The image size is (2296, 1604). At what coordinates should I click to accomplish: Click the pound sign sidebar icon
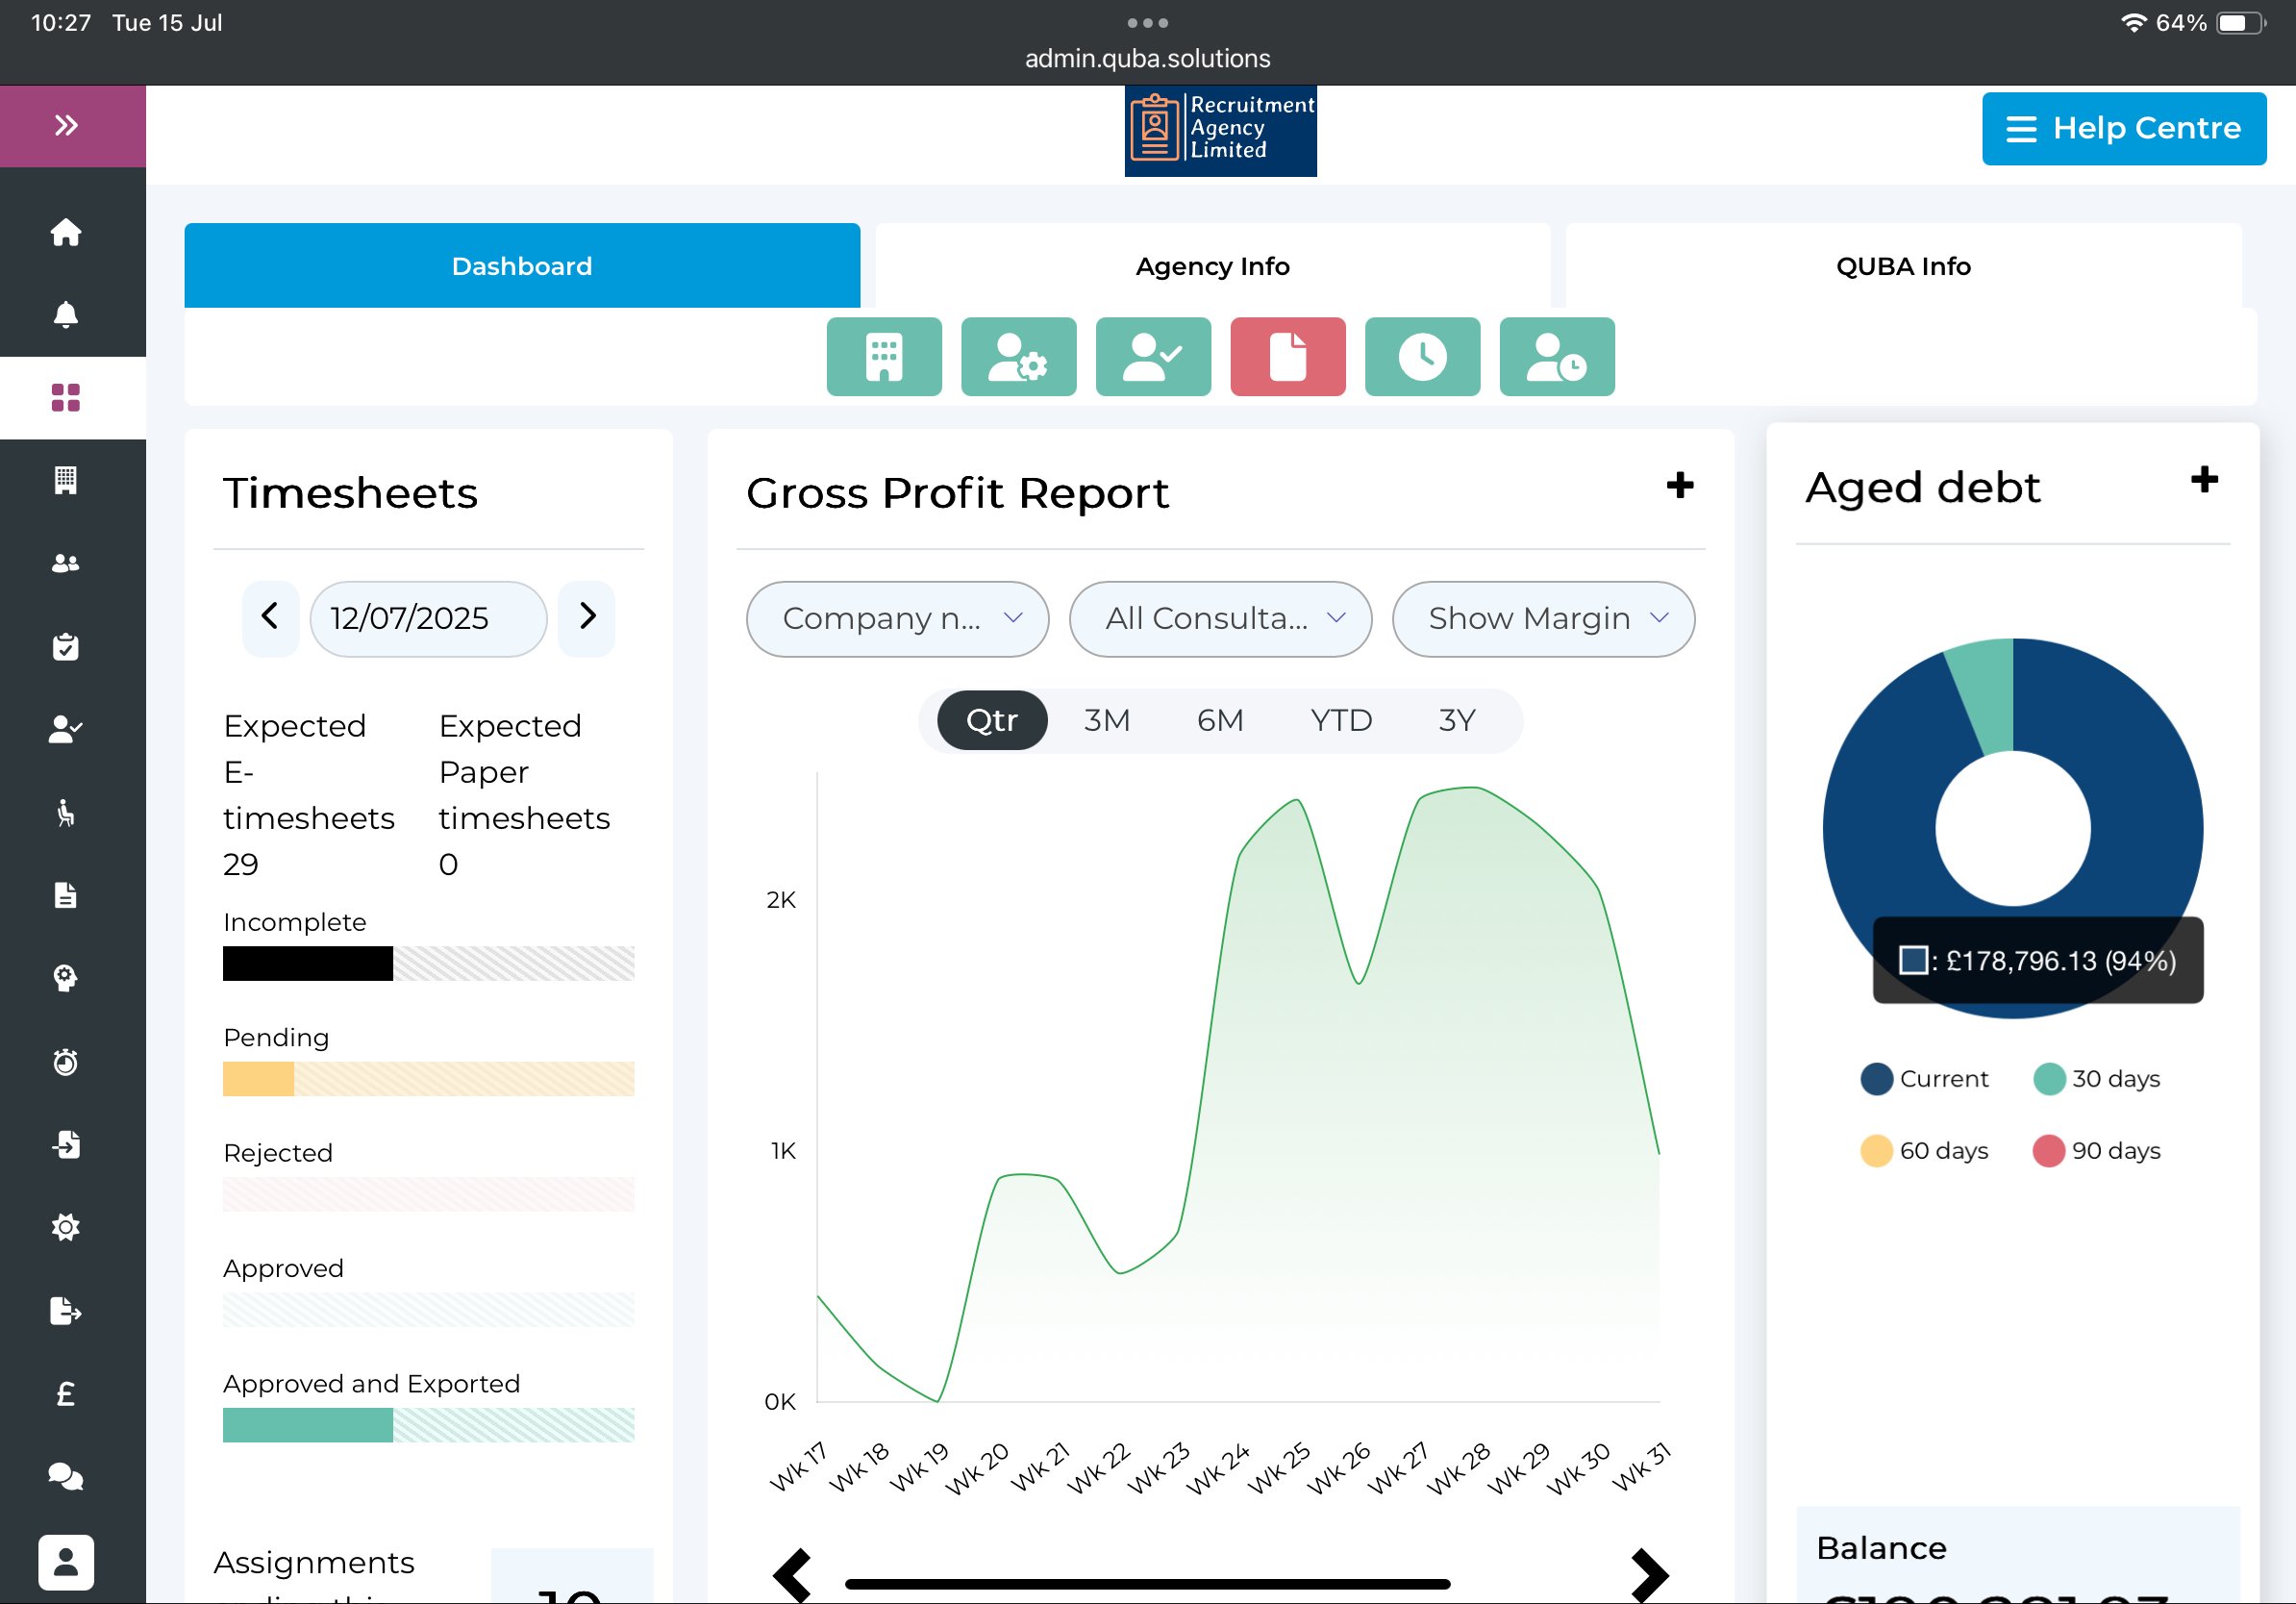click(66, 1393)
